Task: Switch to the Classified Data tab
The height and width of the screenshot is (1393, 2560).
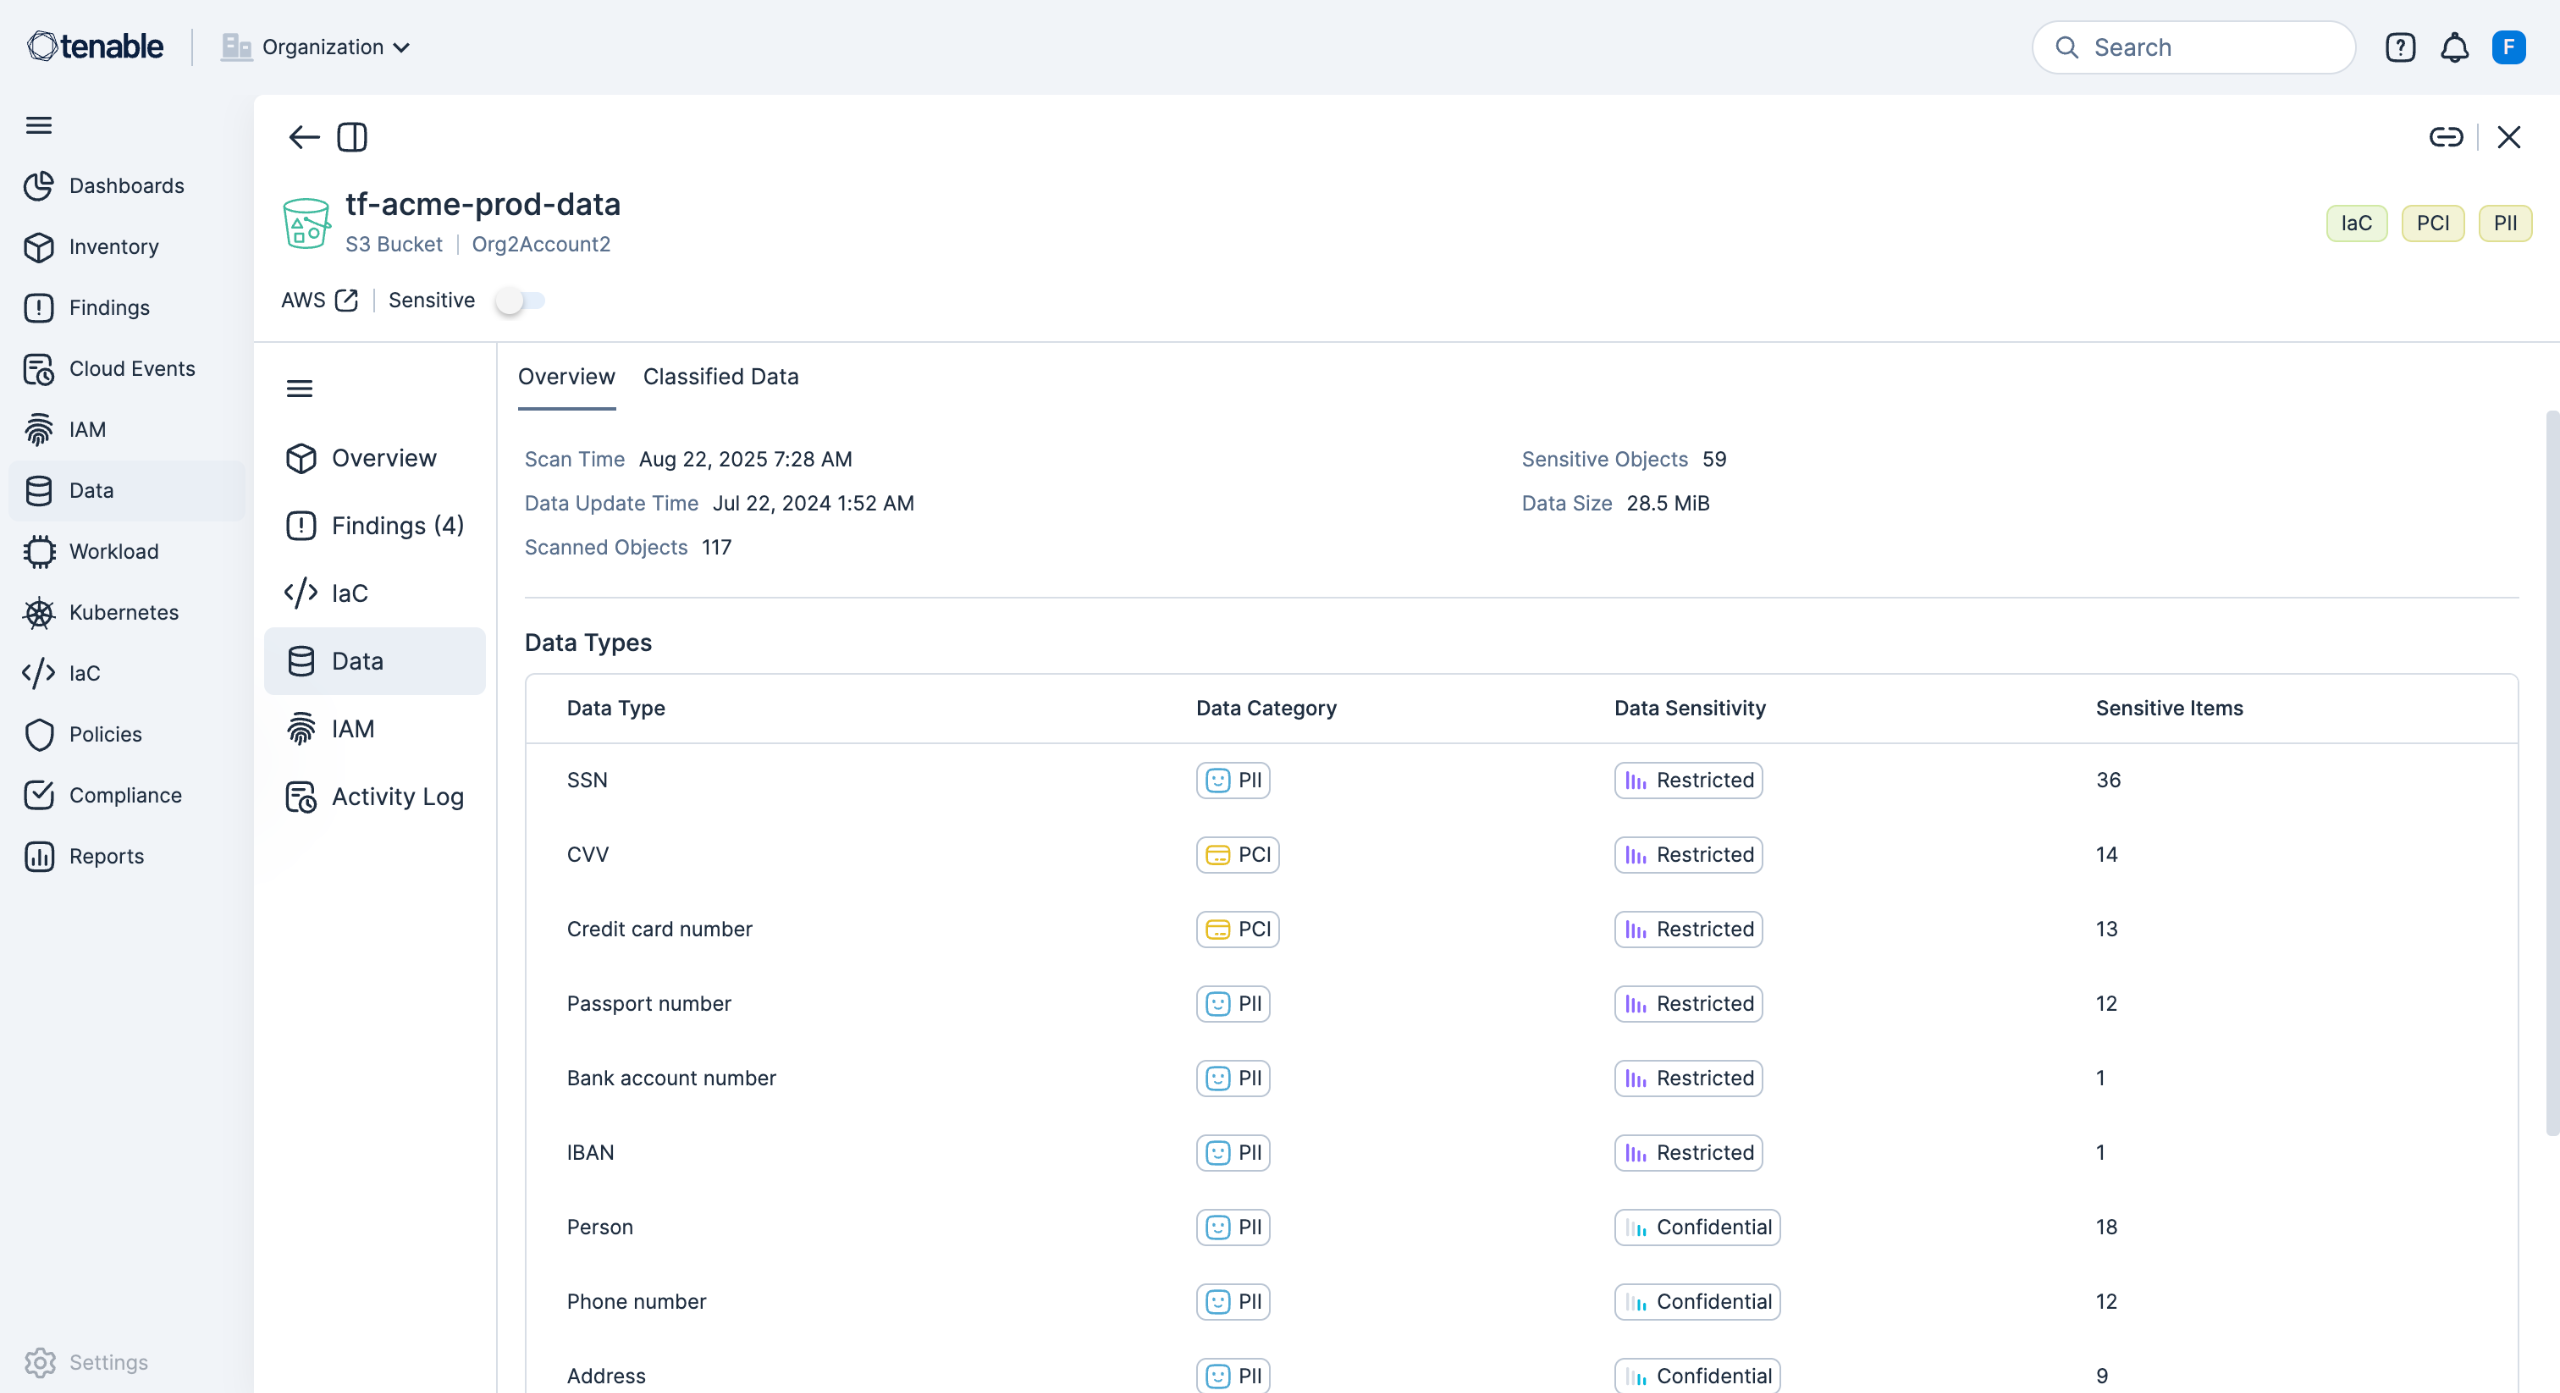Action: (x=720, y=377)
